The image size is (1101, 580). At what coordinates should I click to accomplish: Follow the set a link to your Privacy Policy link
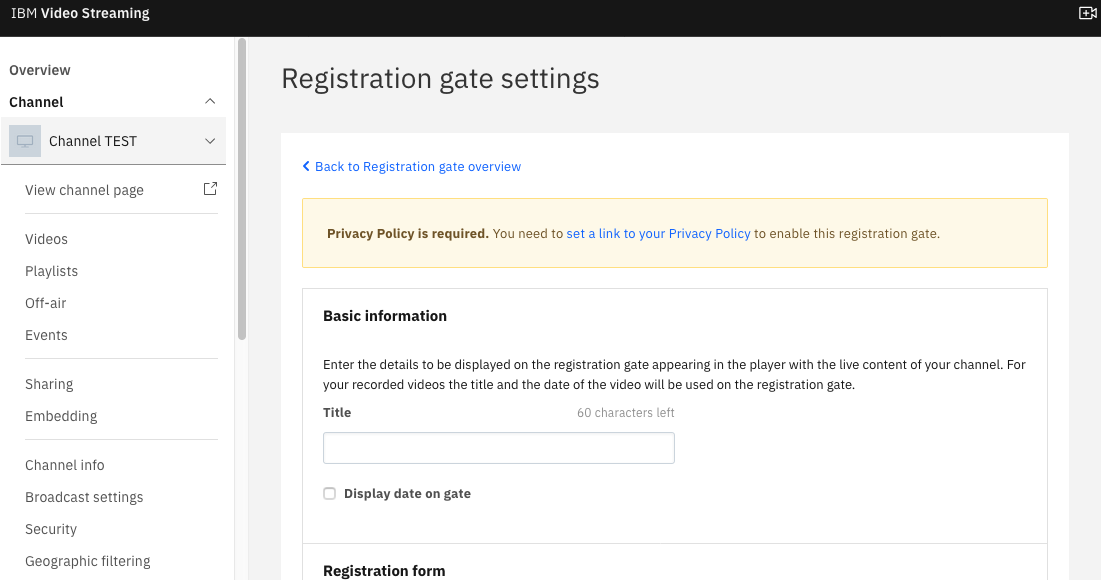[659, 234]
